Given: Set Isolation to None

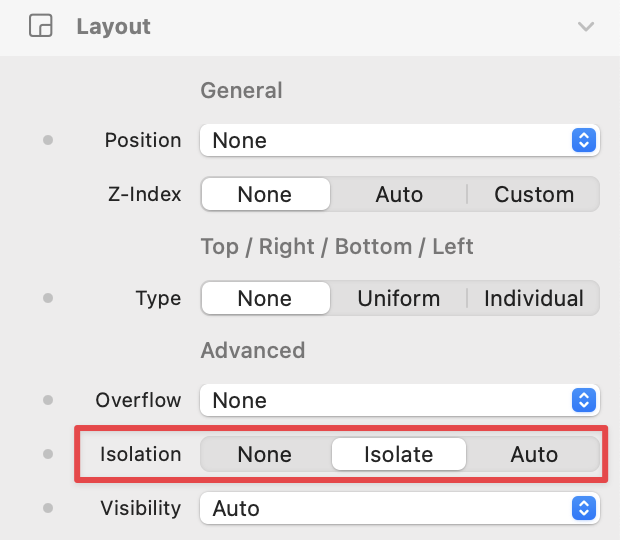Looking at the screenshot, I should [x=265, y=455].
